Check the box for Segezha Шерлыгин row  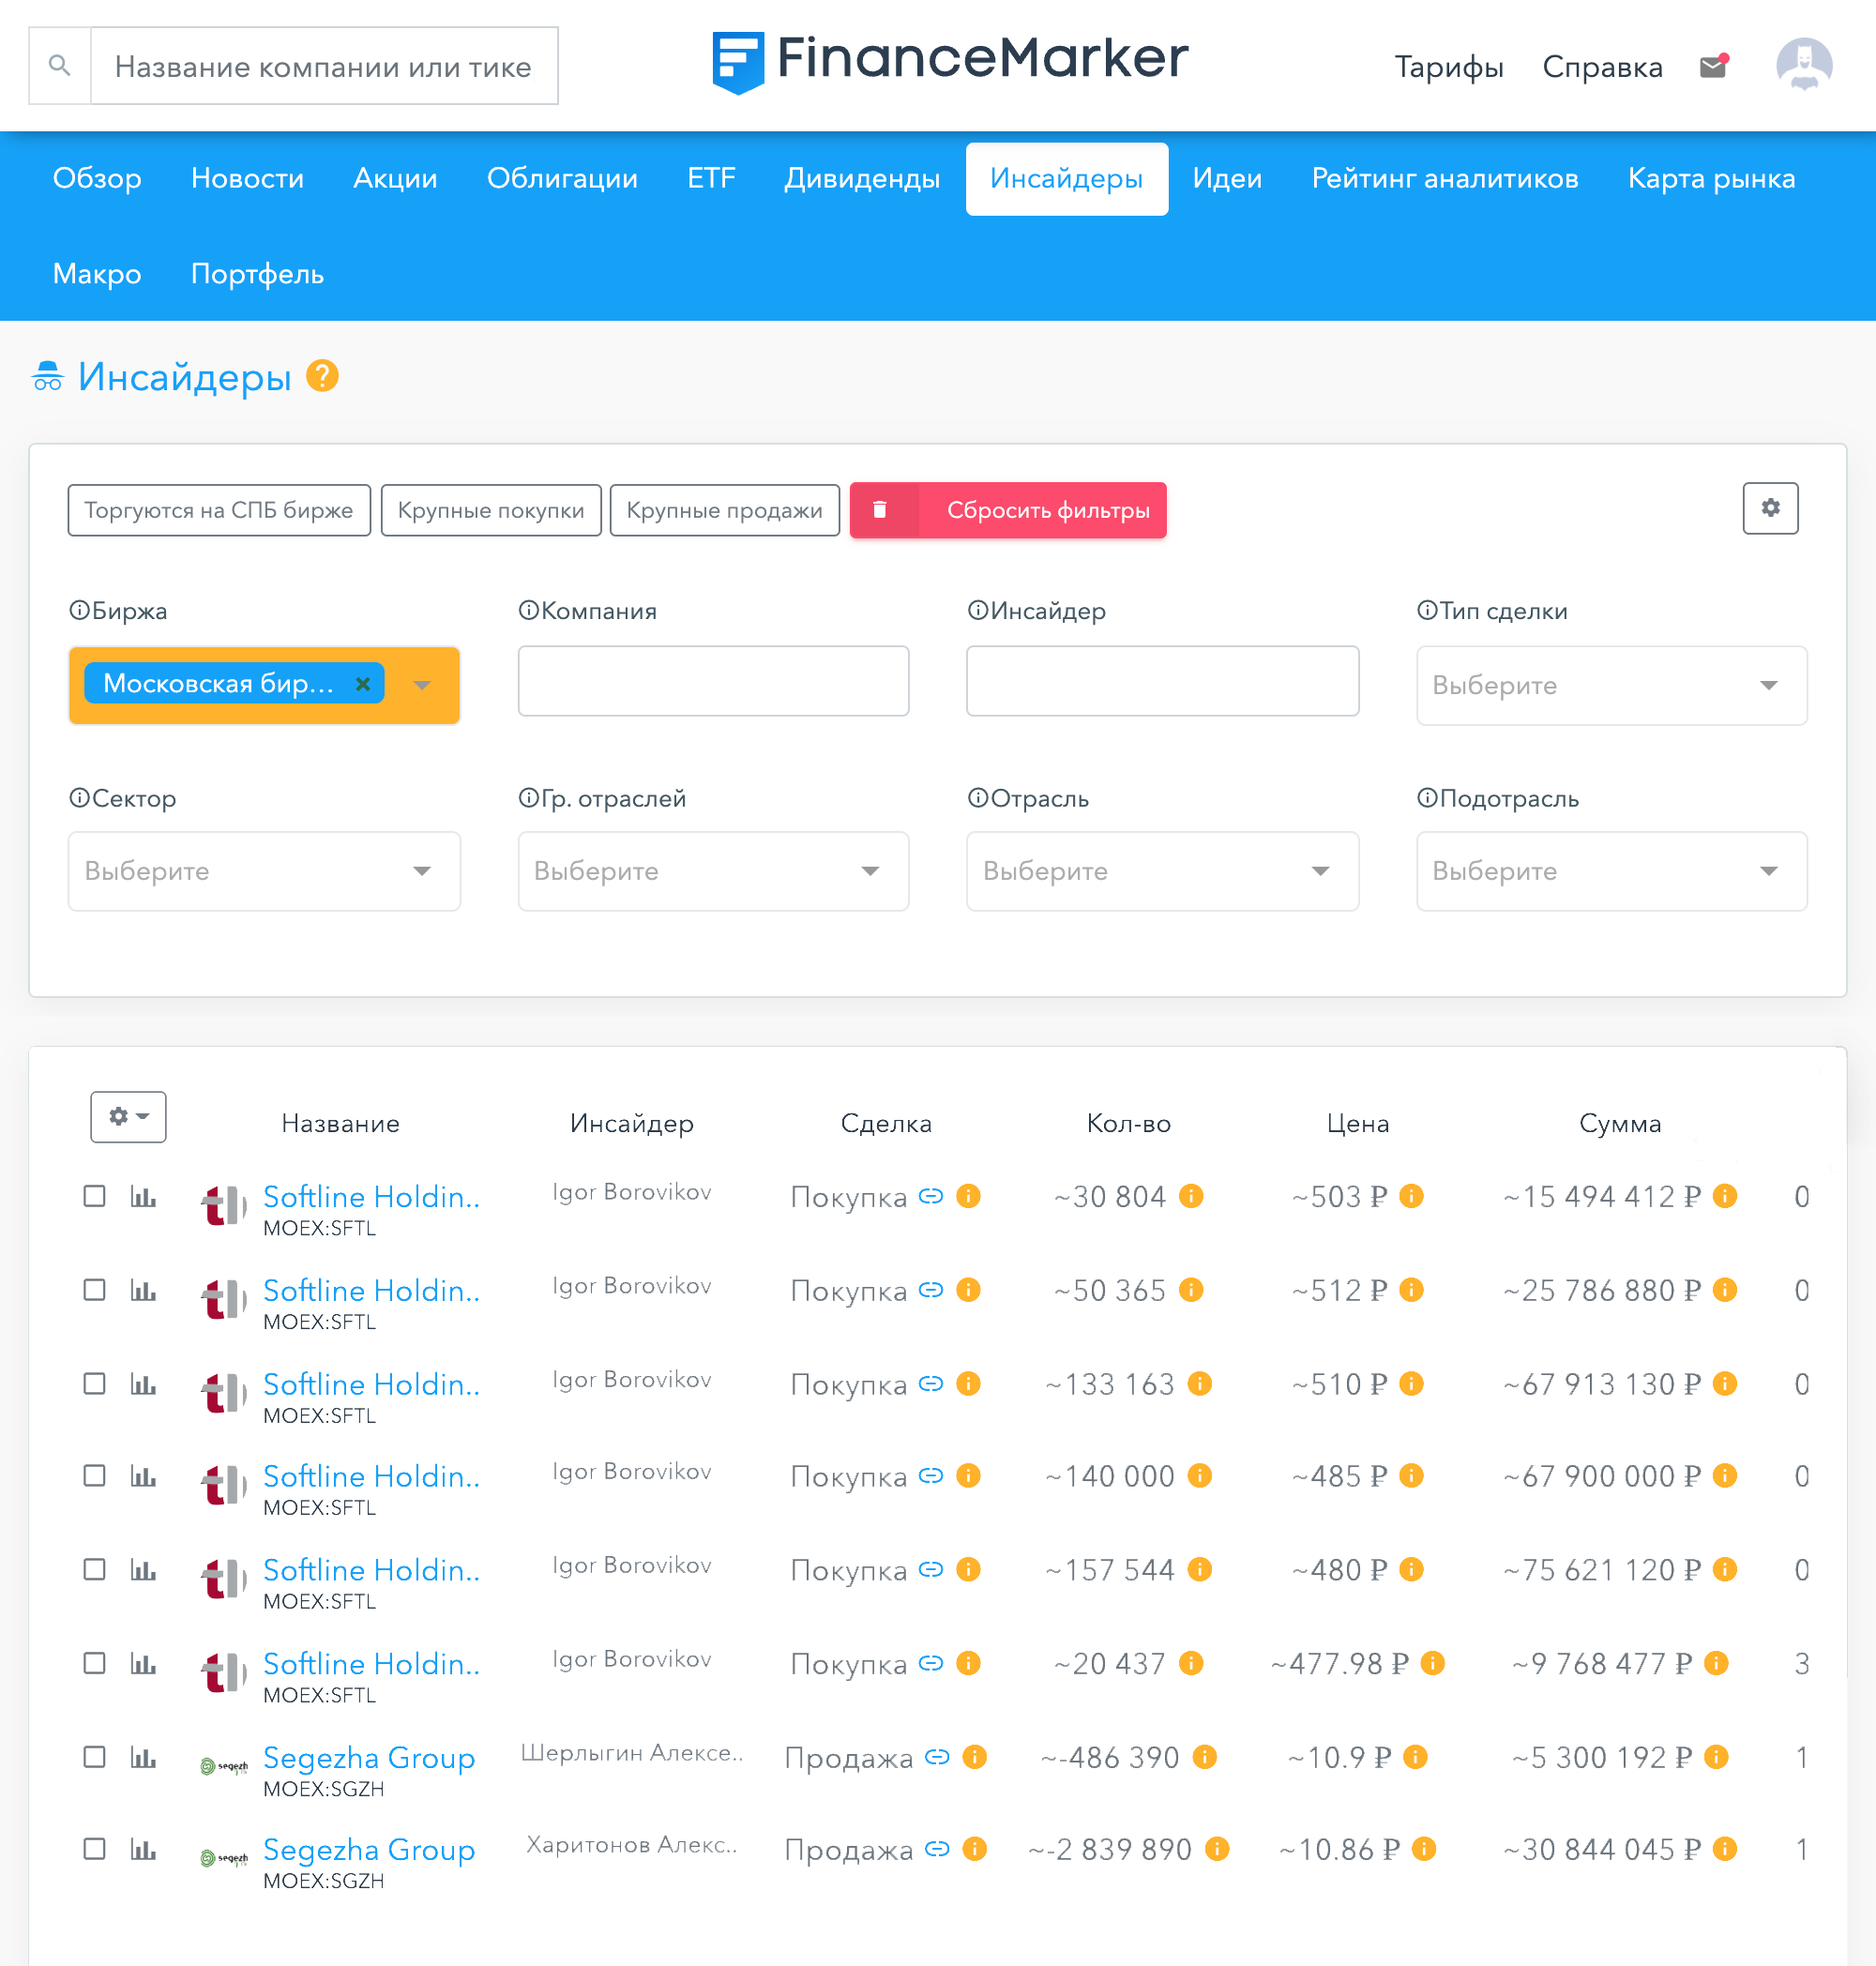click(x=94, y=1757)
